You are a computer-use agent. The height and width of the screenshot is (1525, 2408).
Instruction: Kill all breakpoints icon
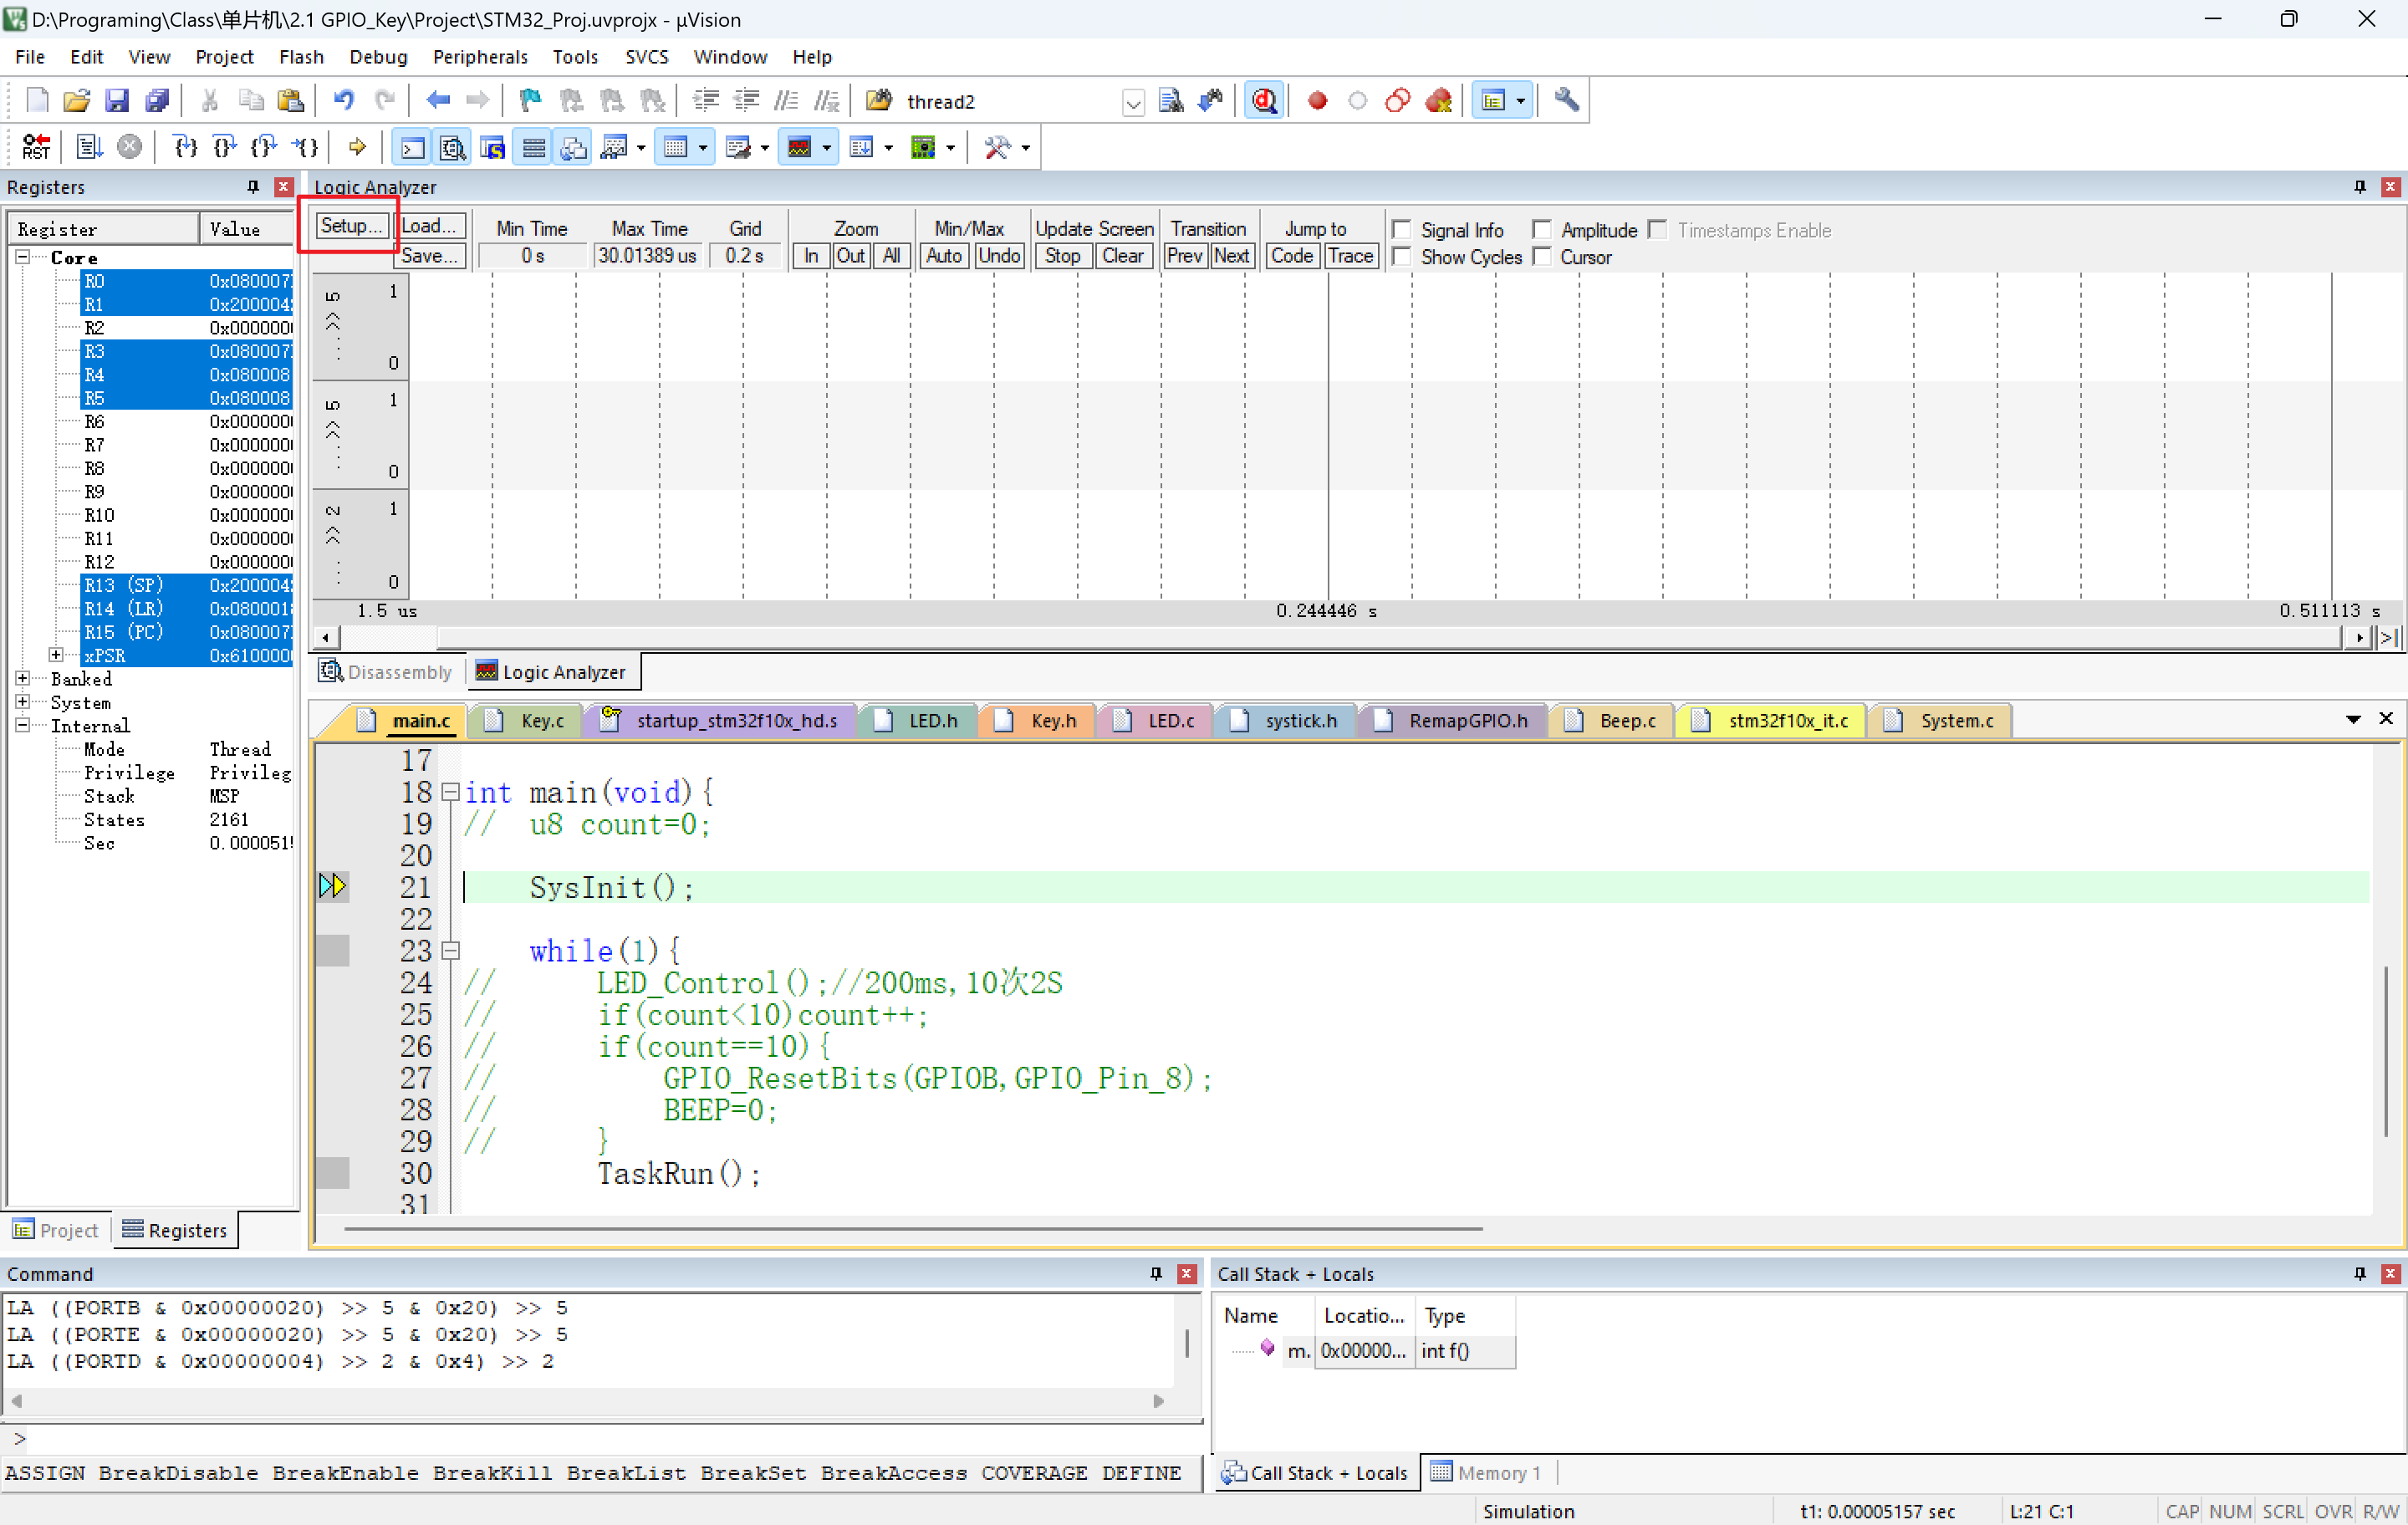[x=1438, y=101]
